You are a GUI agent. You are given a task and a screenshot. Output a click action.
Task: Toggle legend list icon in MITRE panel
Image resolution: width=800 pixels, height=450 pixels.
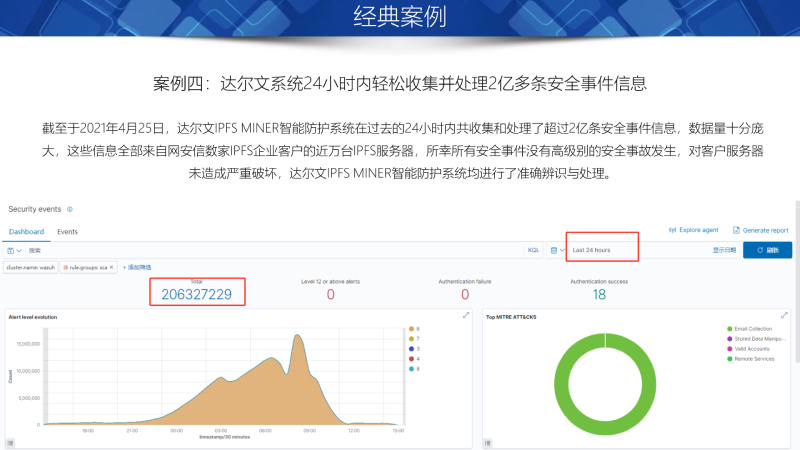coord(489,441)
